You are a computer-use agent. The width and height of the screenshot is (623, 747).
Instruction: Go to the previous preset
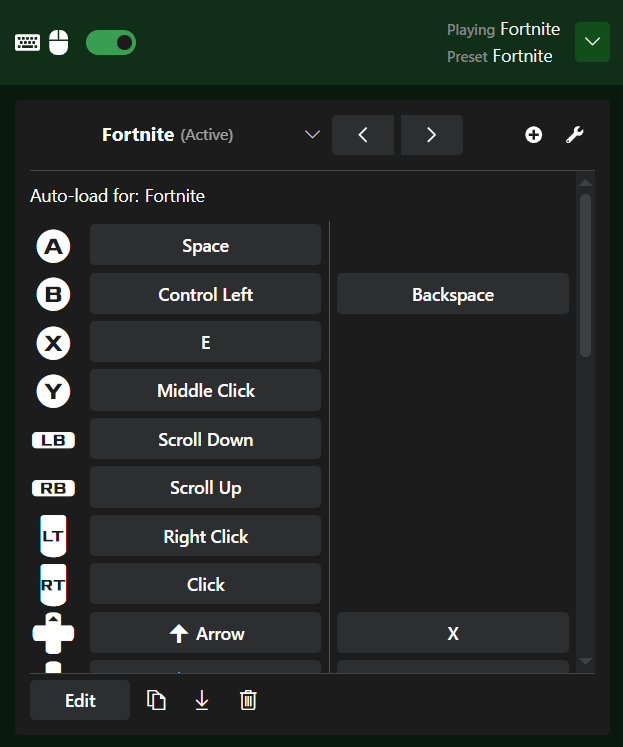tap(363, 135)
